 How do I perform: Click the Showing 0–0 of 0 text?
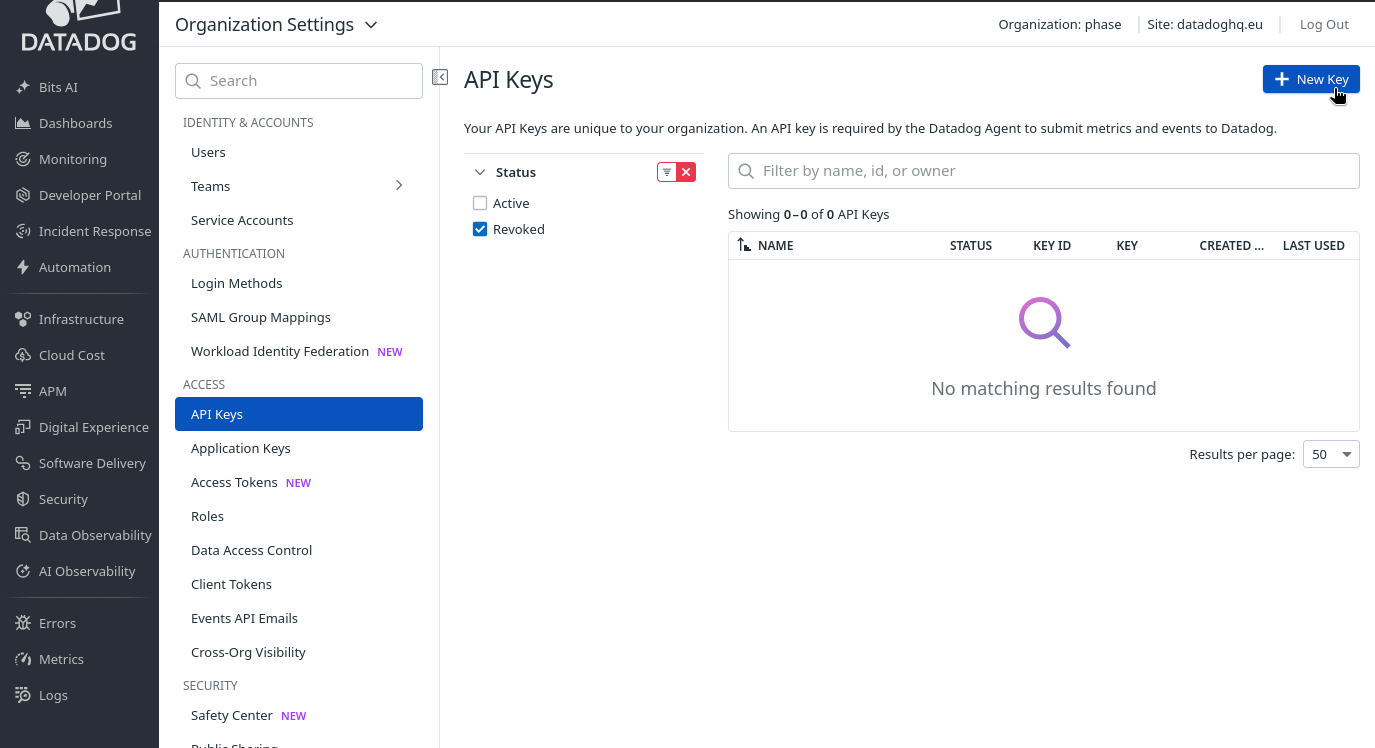point(808,214)
